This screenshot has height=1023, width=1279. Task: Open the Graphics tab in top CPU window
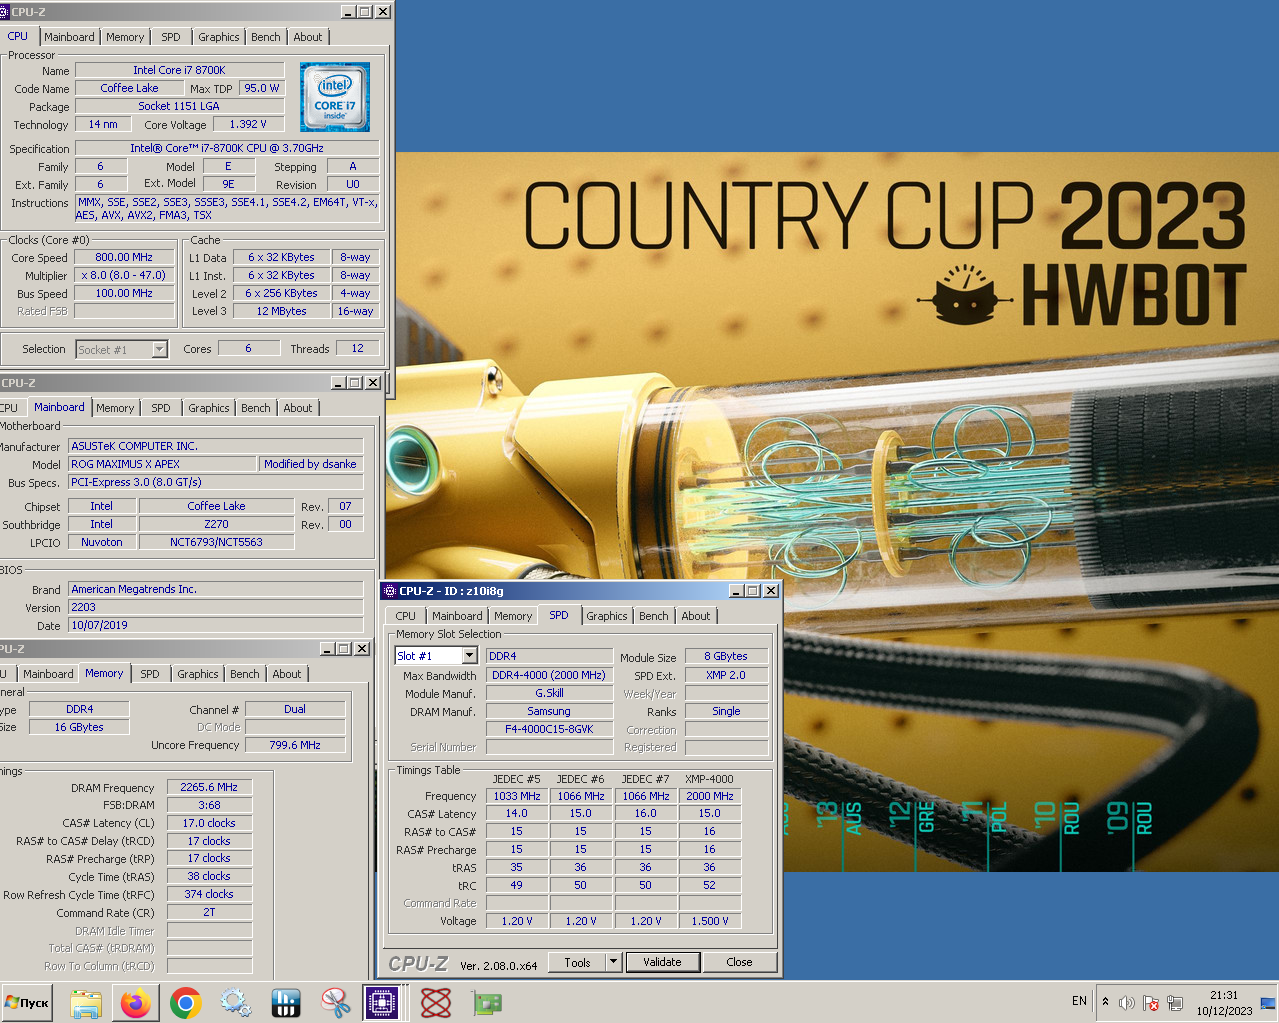click(x=218, y=37)
